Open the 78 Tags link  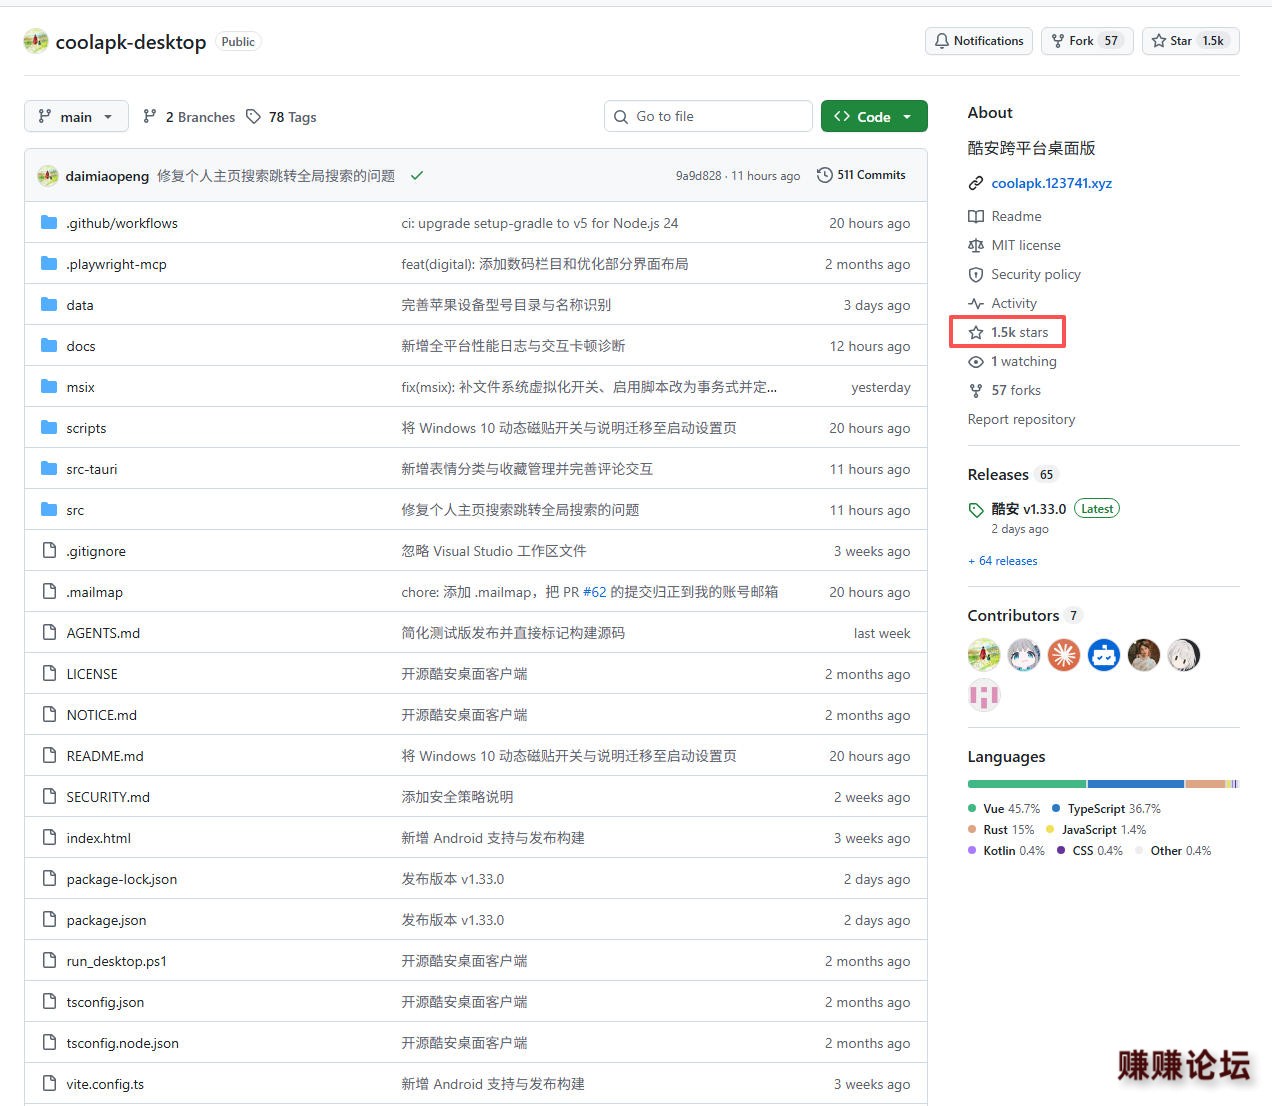[x=281, y=117]
